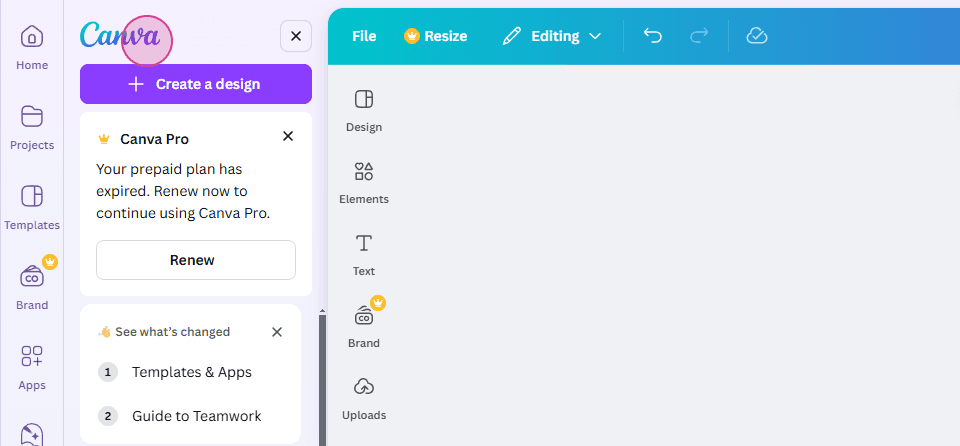Open the Elements panel
Viewport: 960px width, 446px height.
click(x=364, y=183)
